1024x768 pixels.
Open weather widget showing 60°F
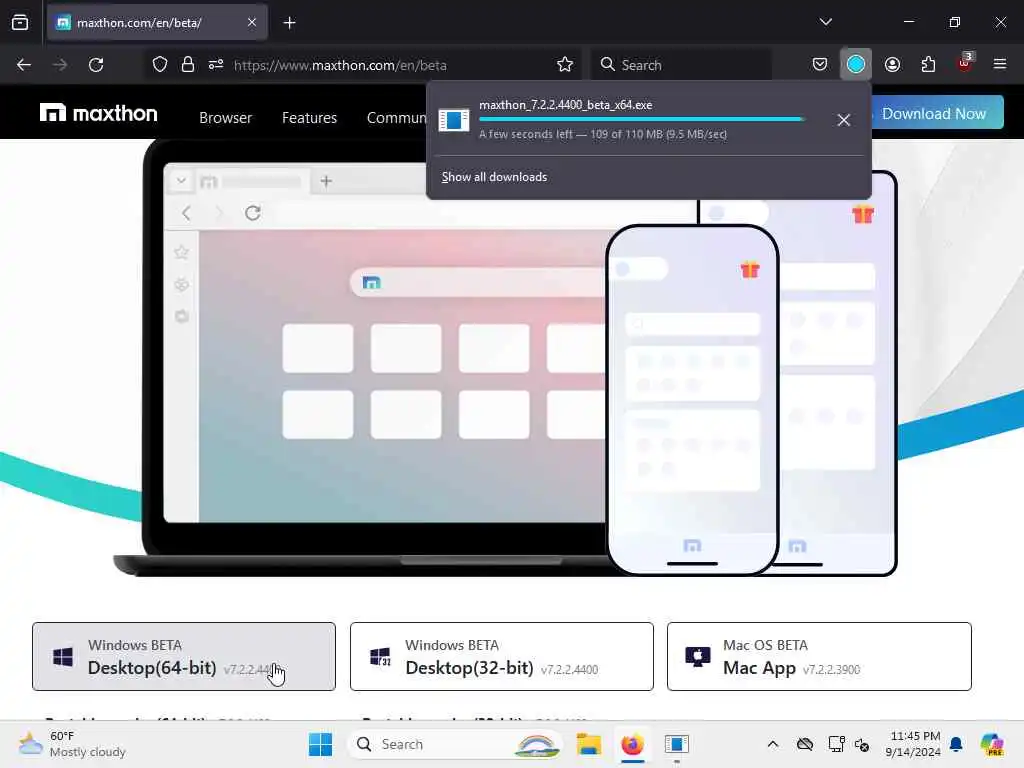(73, 744)
